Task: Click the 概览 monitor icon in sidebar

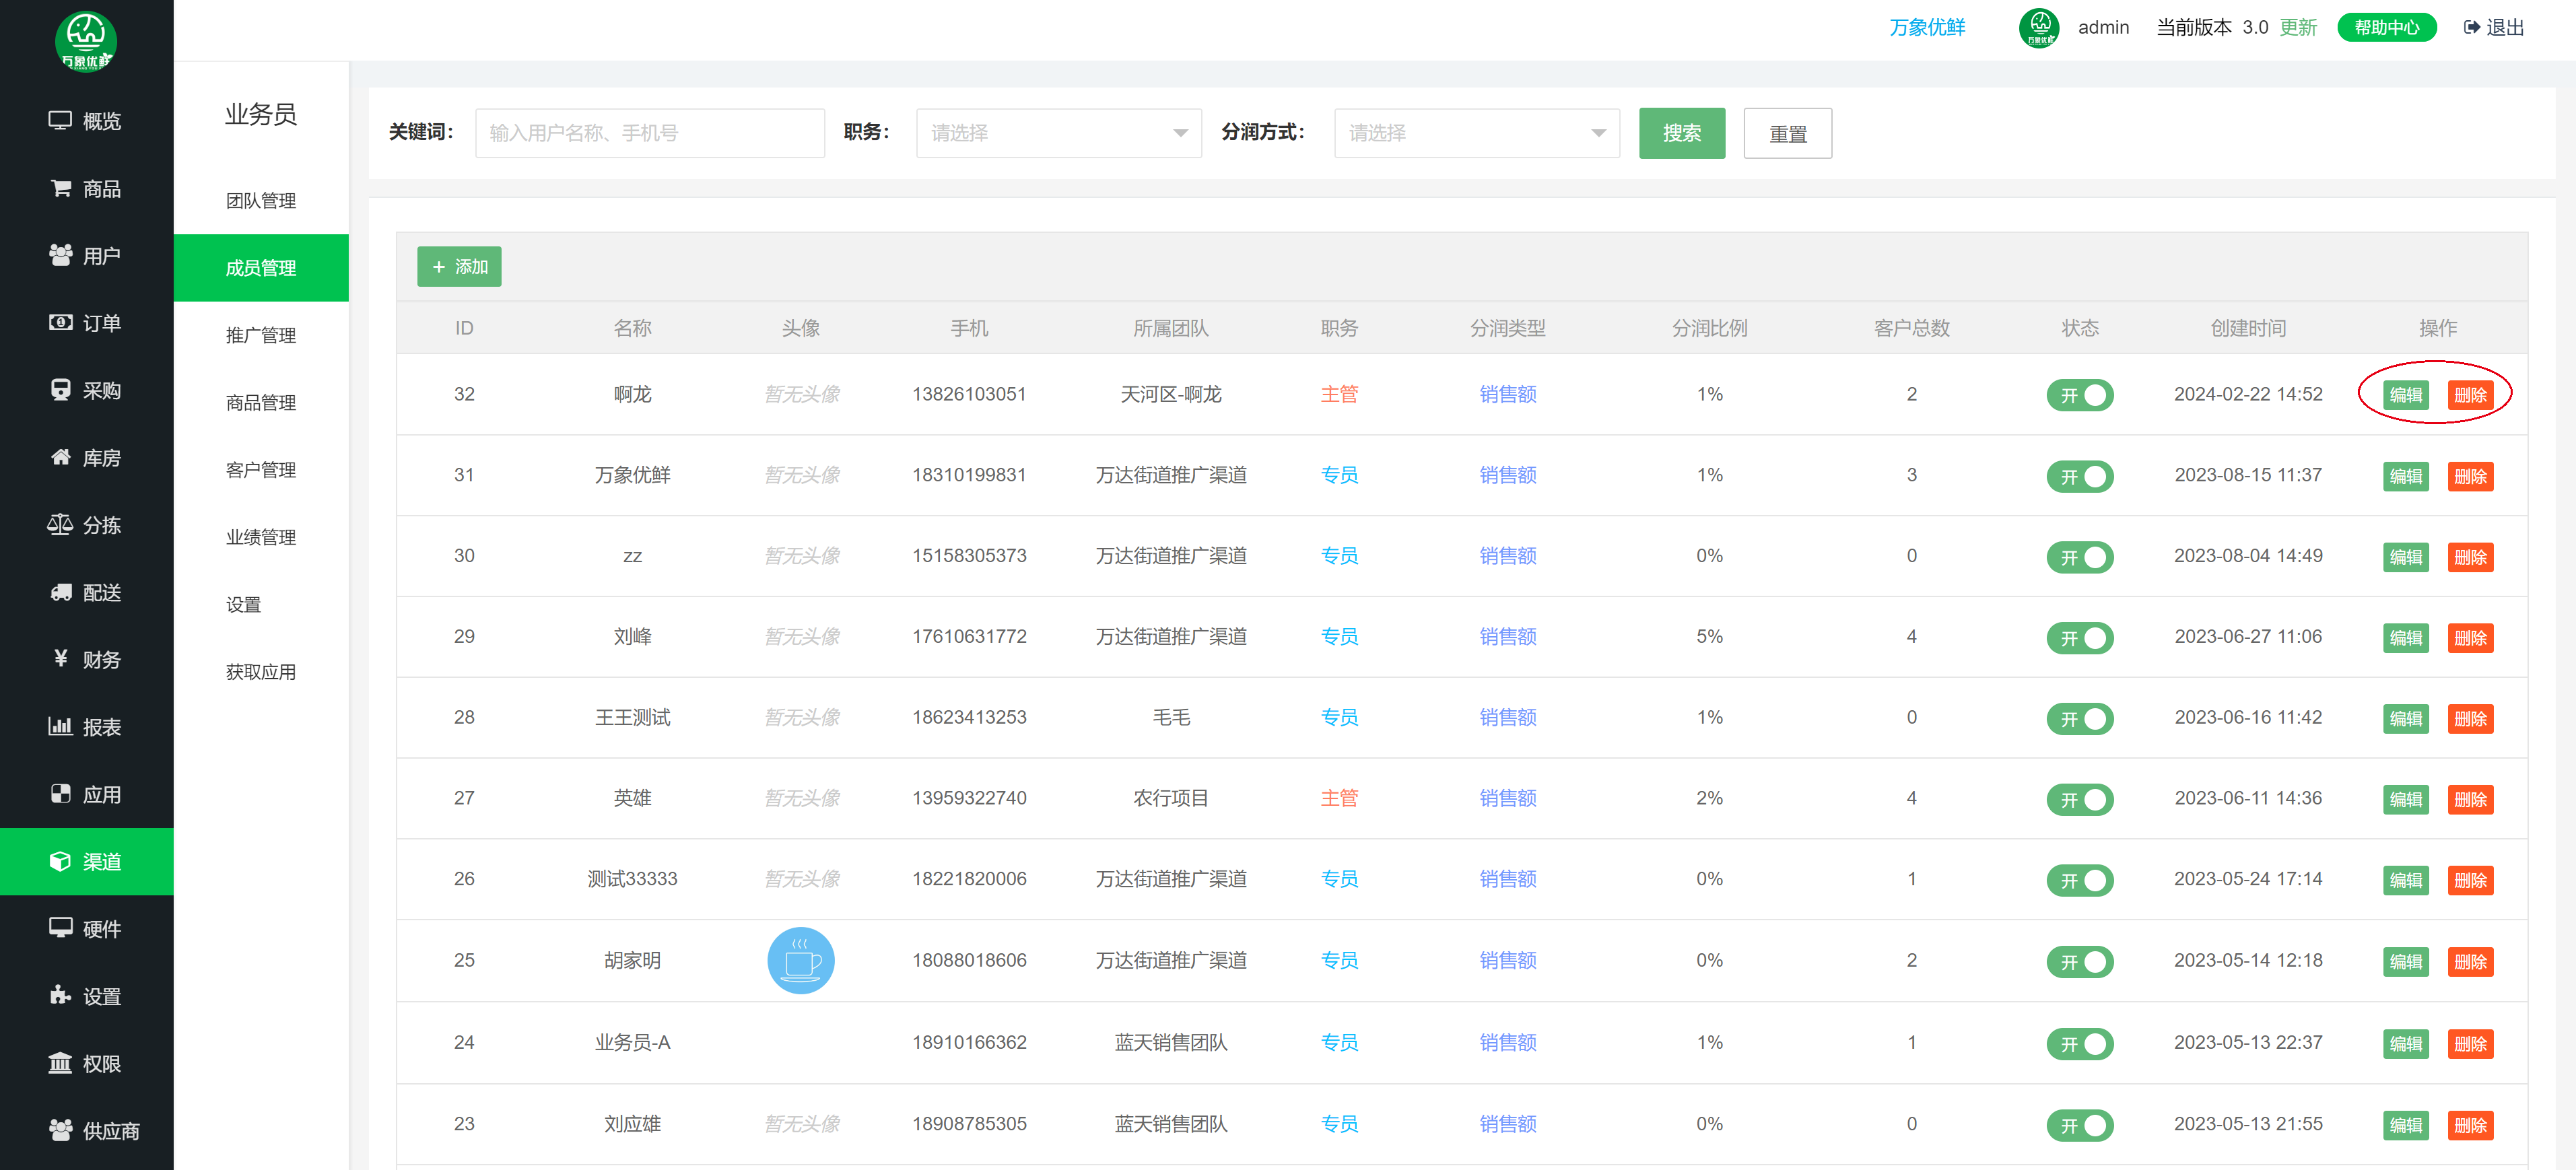Action: [x=60, y=121]
